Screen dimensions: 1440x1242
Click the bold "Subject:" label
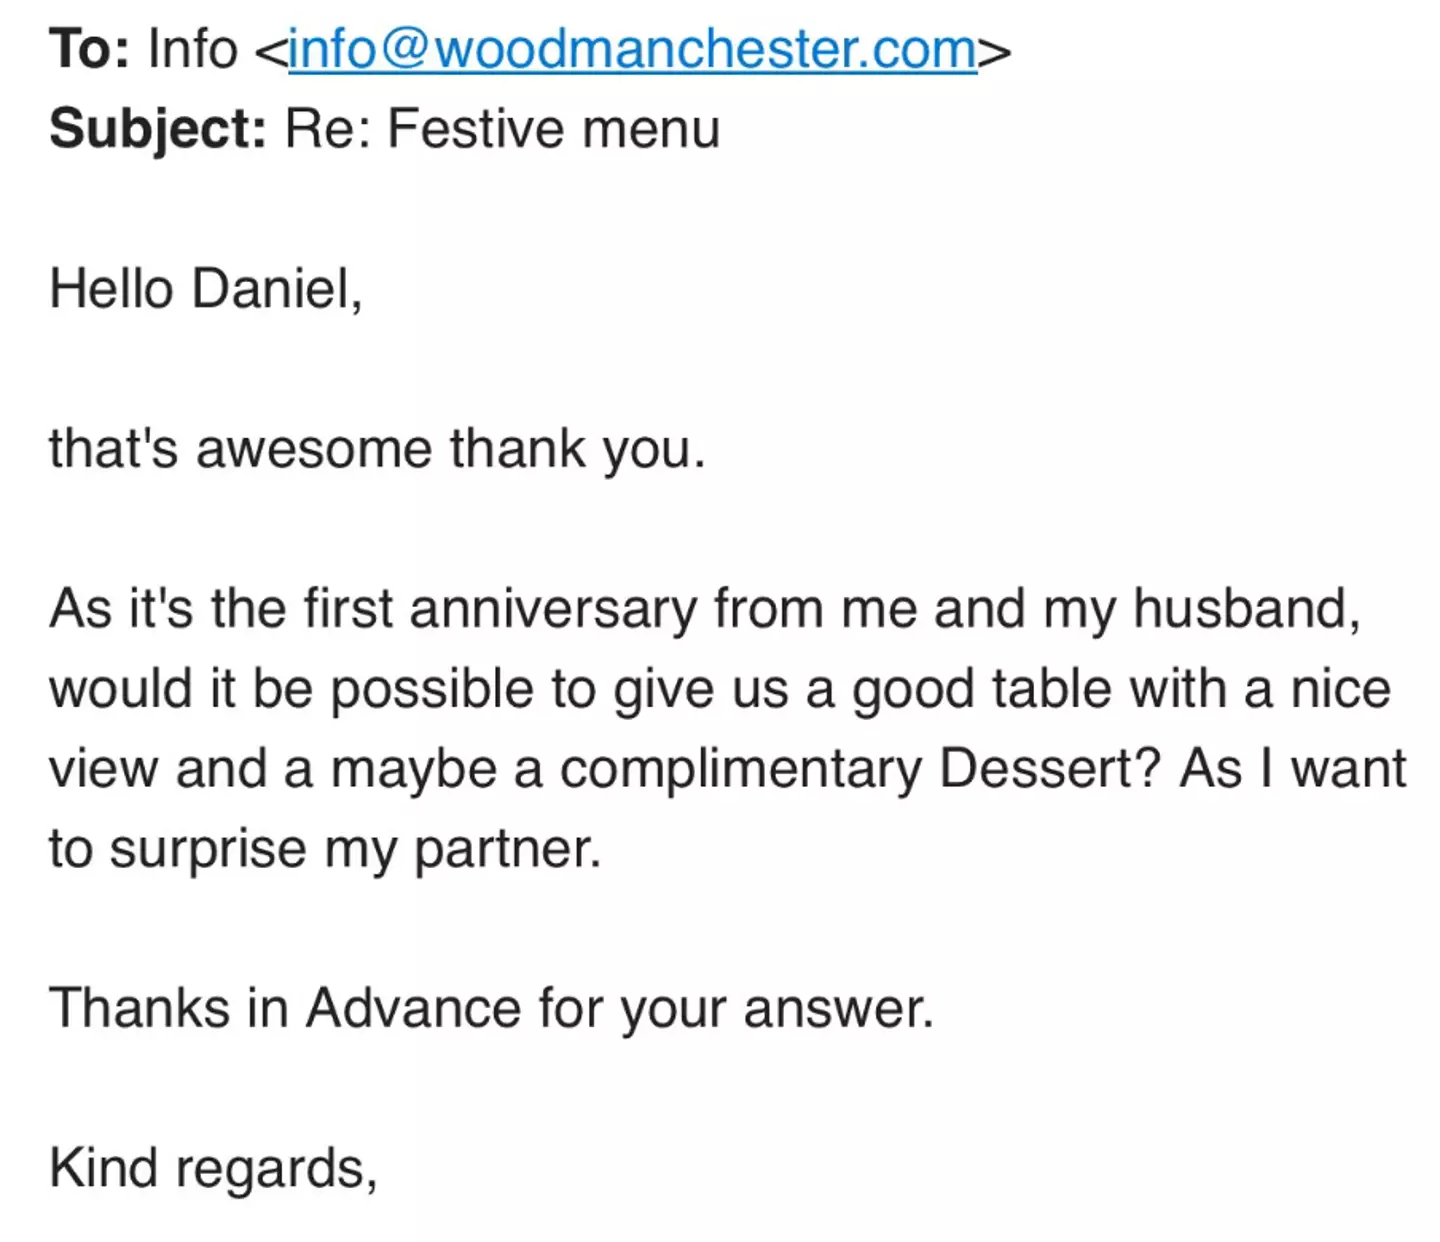[x=157, y=129]
